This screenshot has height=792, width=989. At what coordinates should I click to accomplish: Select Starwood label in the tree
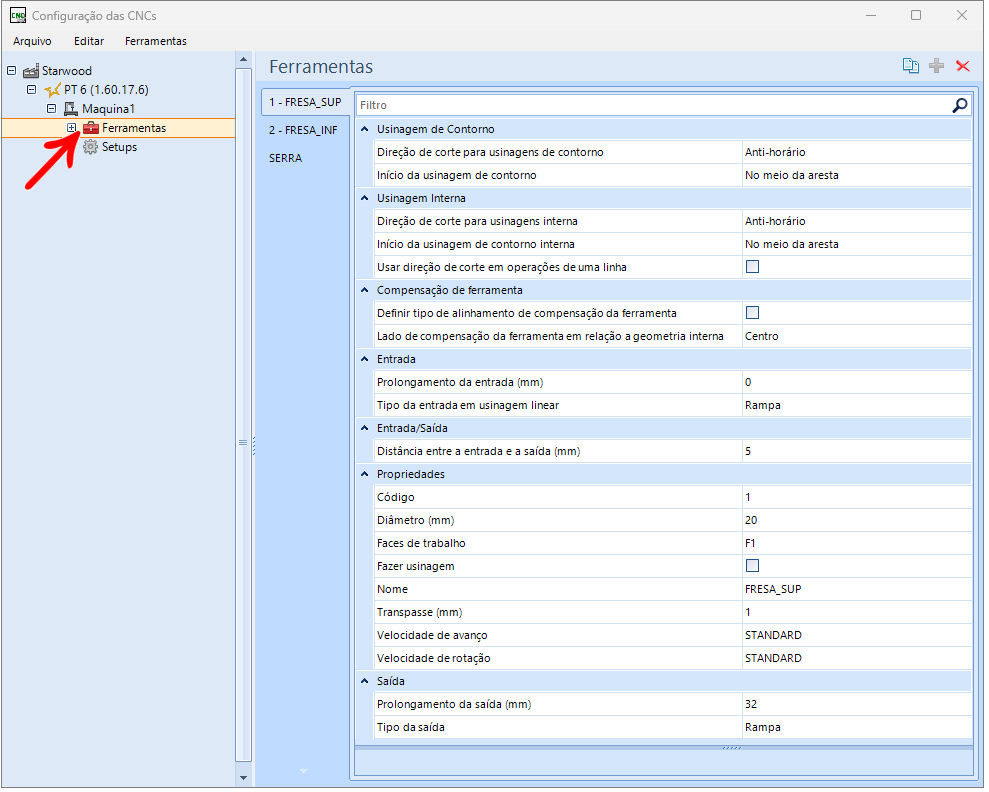pyautogui.click(x=67, y=71)
